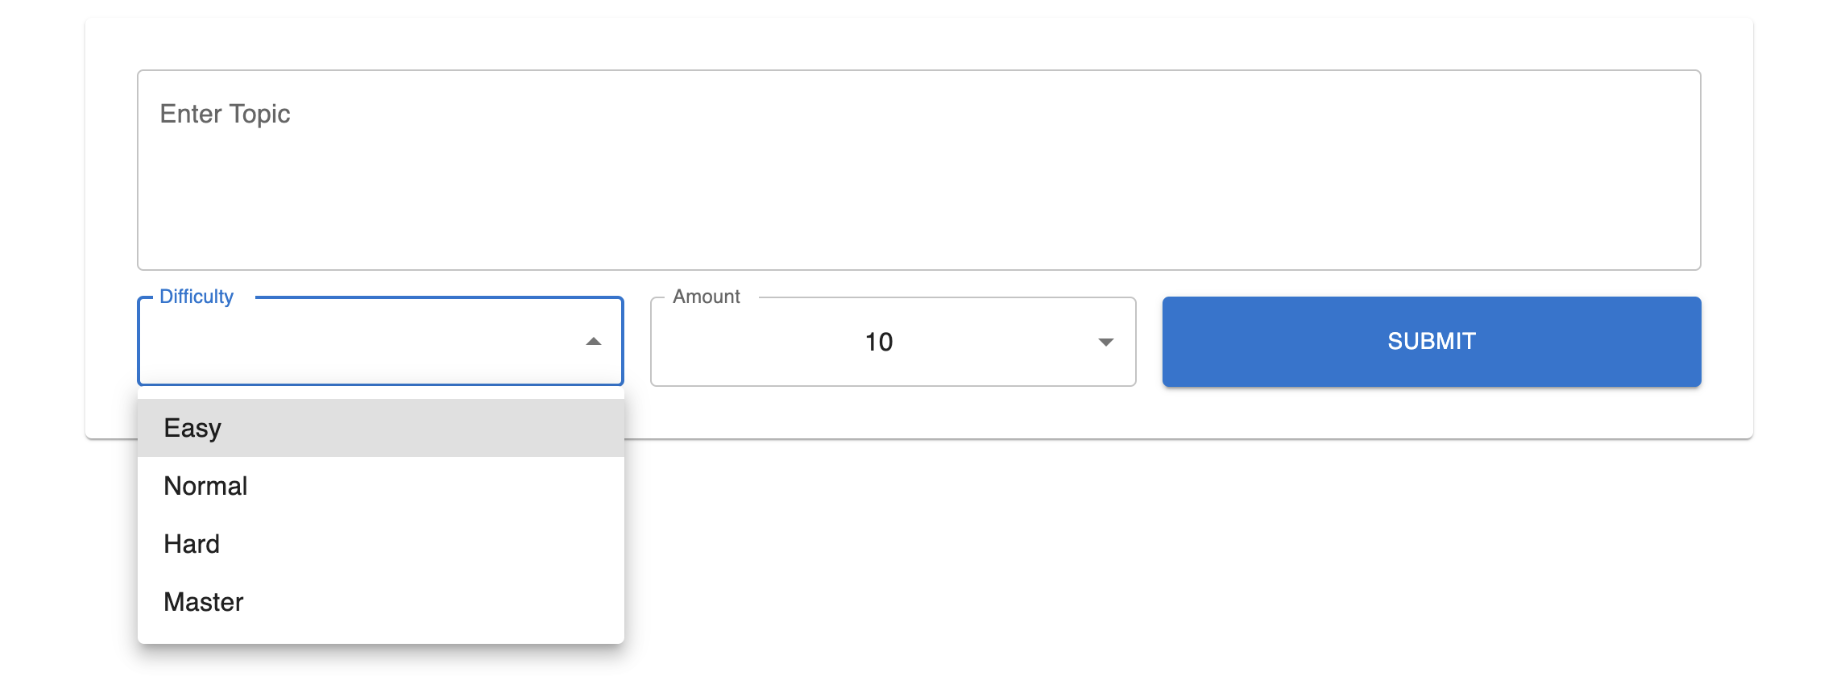Select the Easy difficulty option
Viewport: 1838px width, 686px height.
tap(193, 428)
